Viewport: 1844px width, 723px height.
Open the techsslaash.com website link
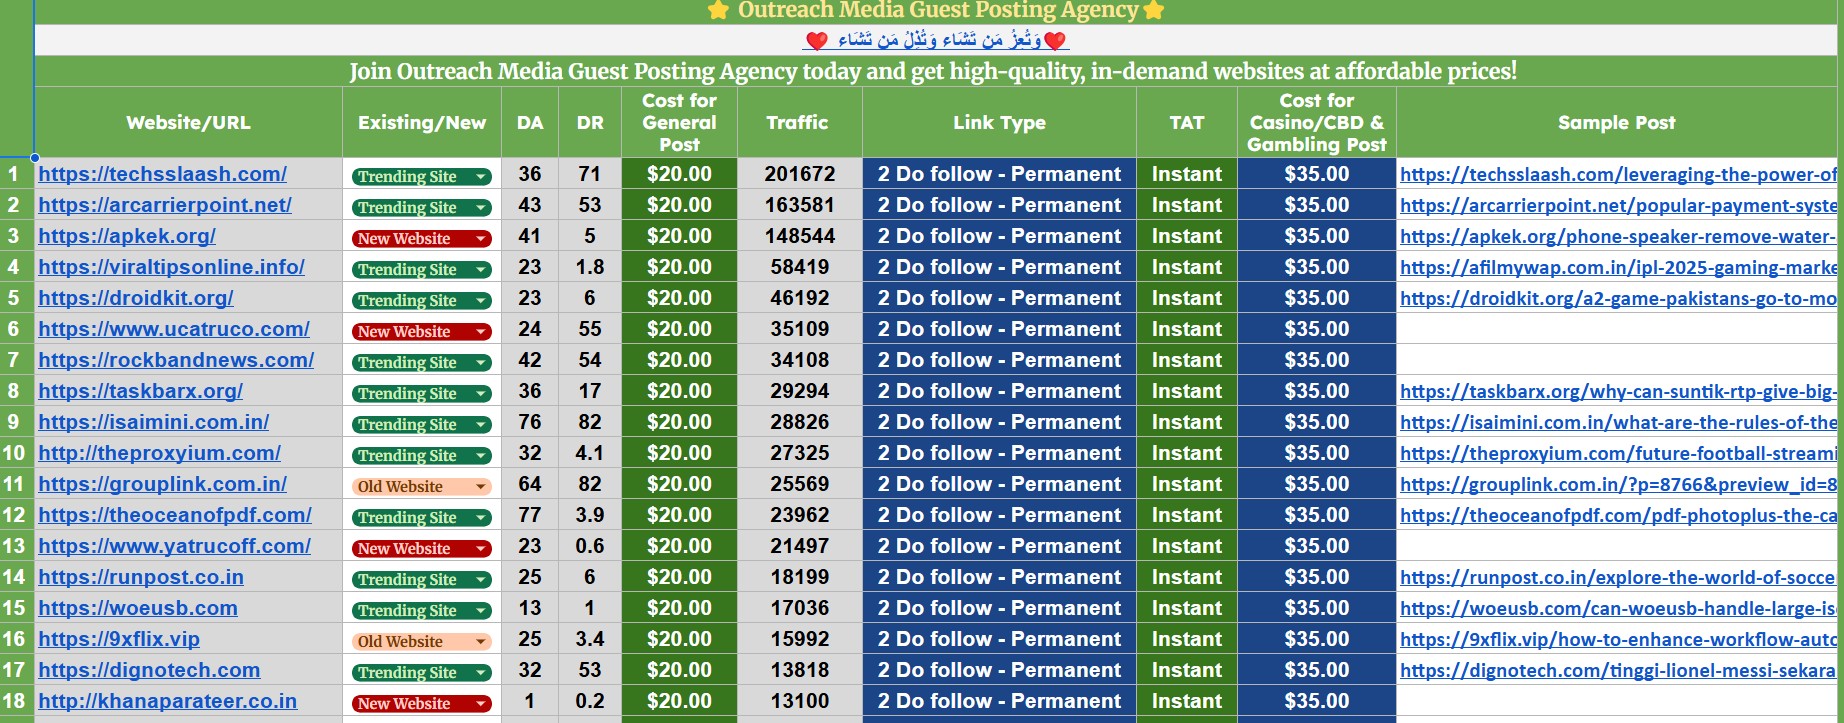tap(162, 174)
